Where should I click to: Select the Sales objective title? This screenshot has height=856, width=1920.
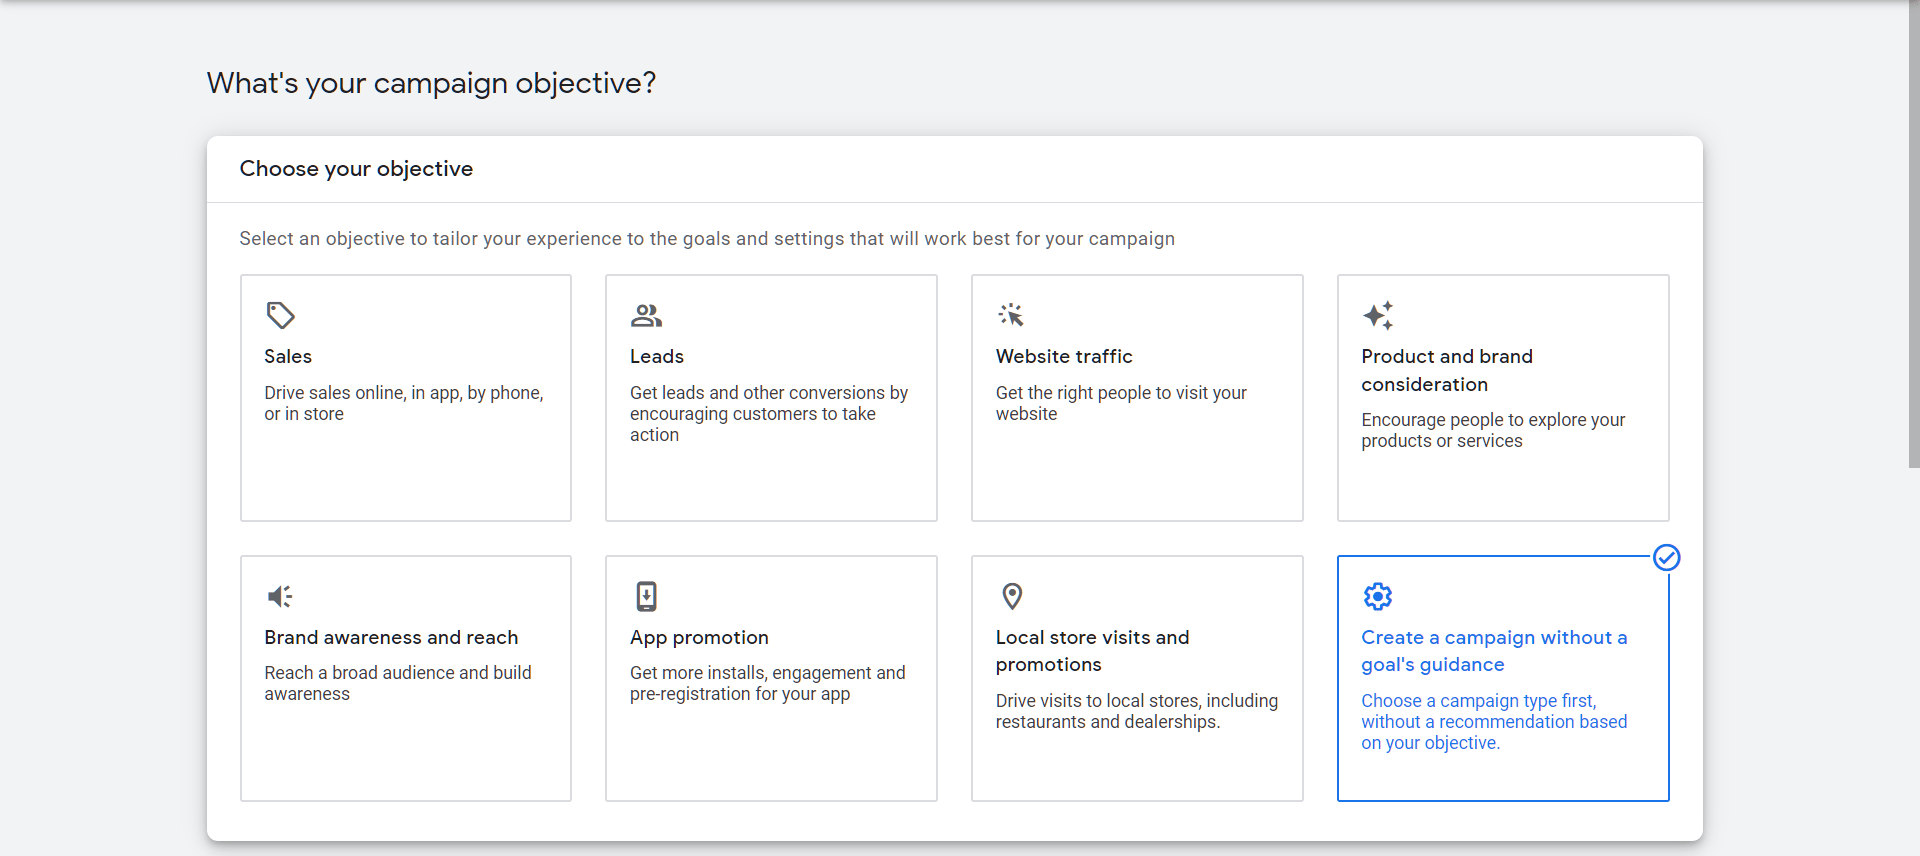pos(288,357)
